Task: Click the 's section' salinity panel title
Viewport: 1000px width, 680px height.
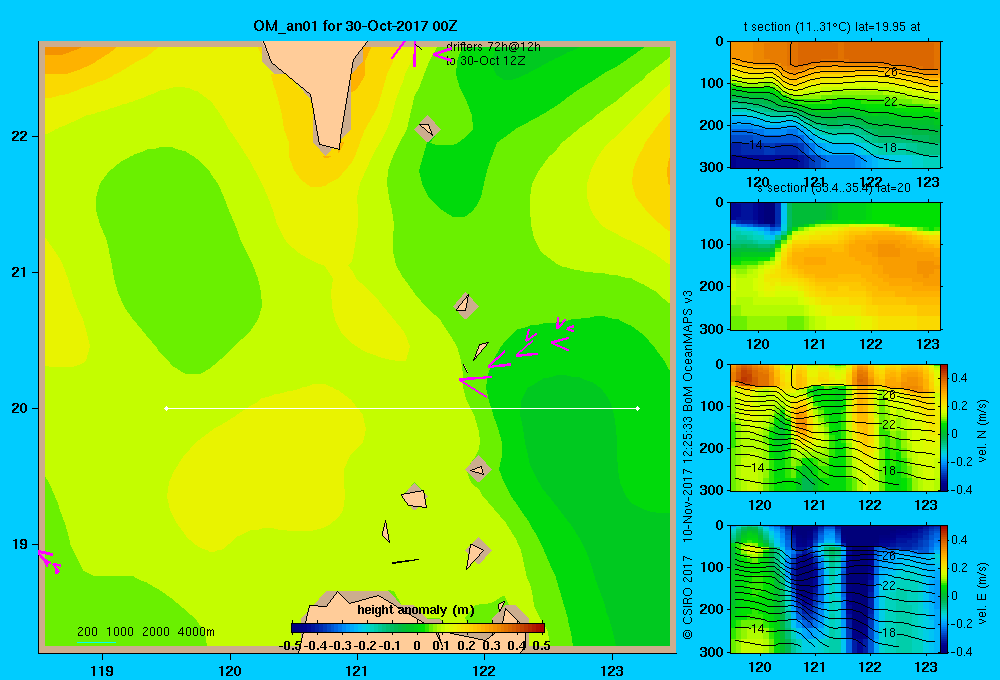Action: (834, 188)
